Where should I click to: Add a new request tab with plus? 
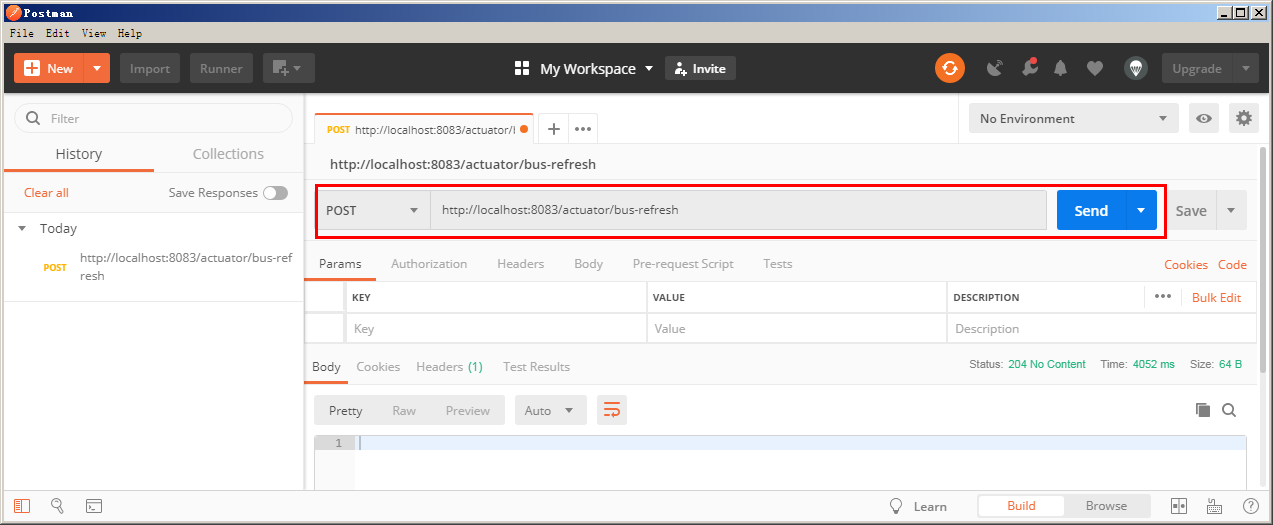[553, 129]
